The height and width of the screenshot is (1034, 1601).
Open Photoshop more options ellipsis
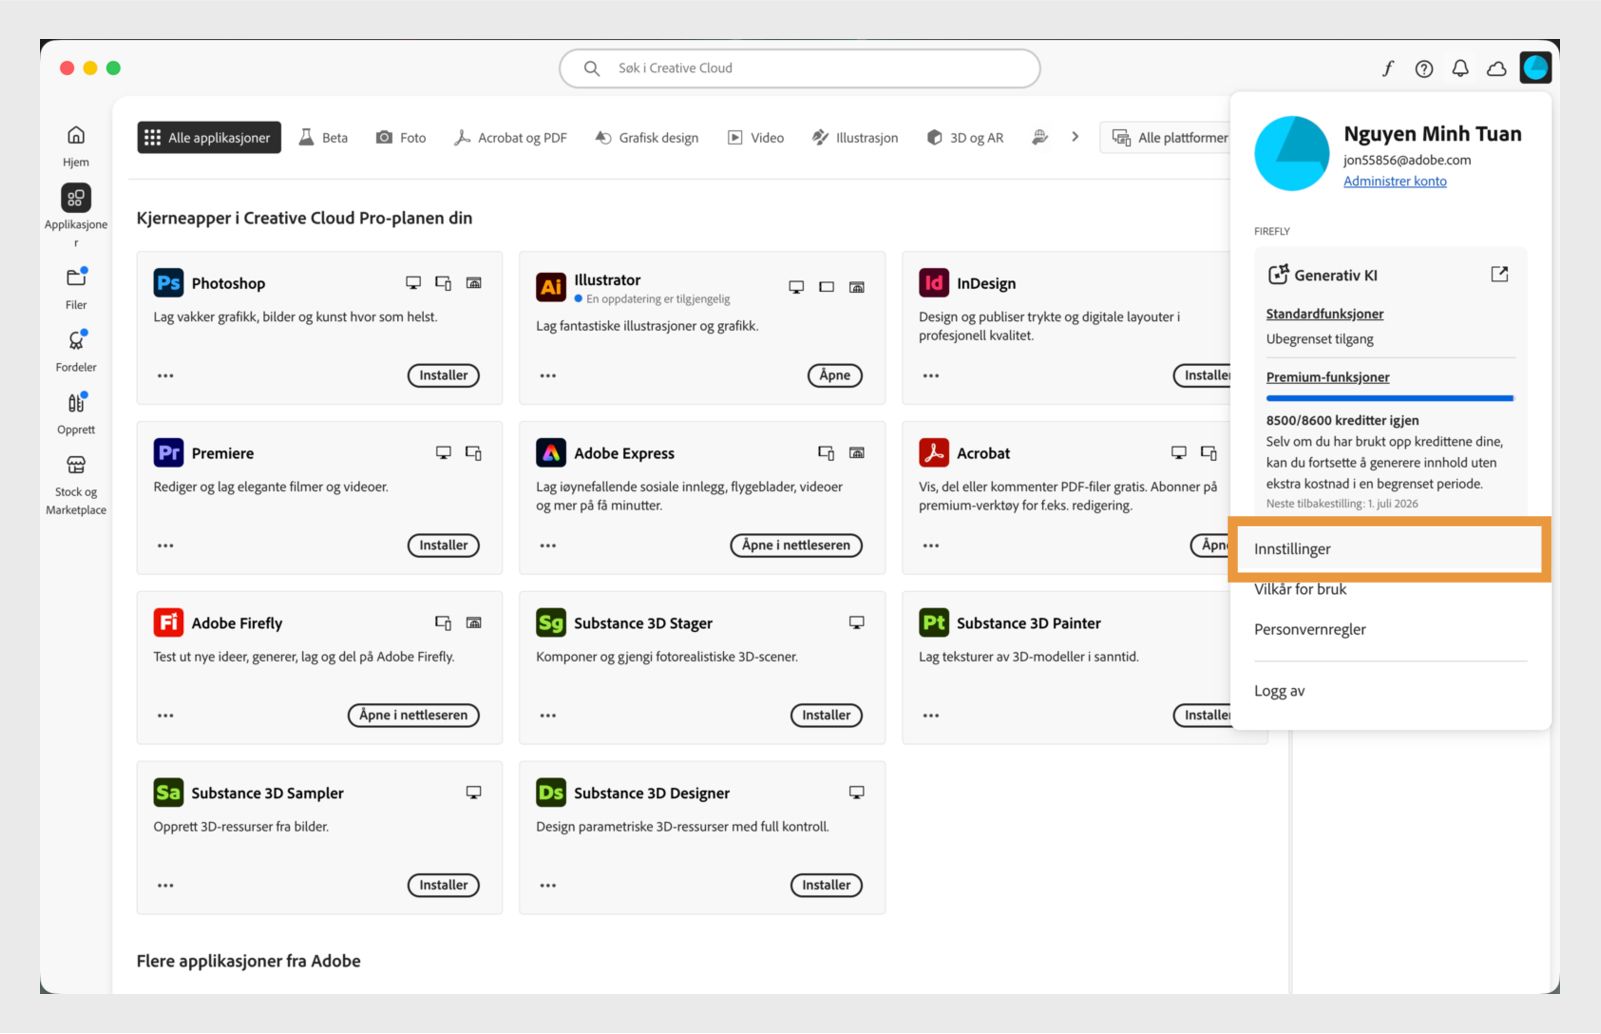pos(165,376)
